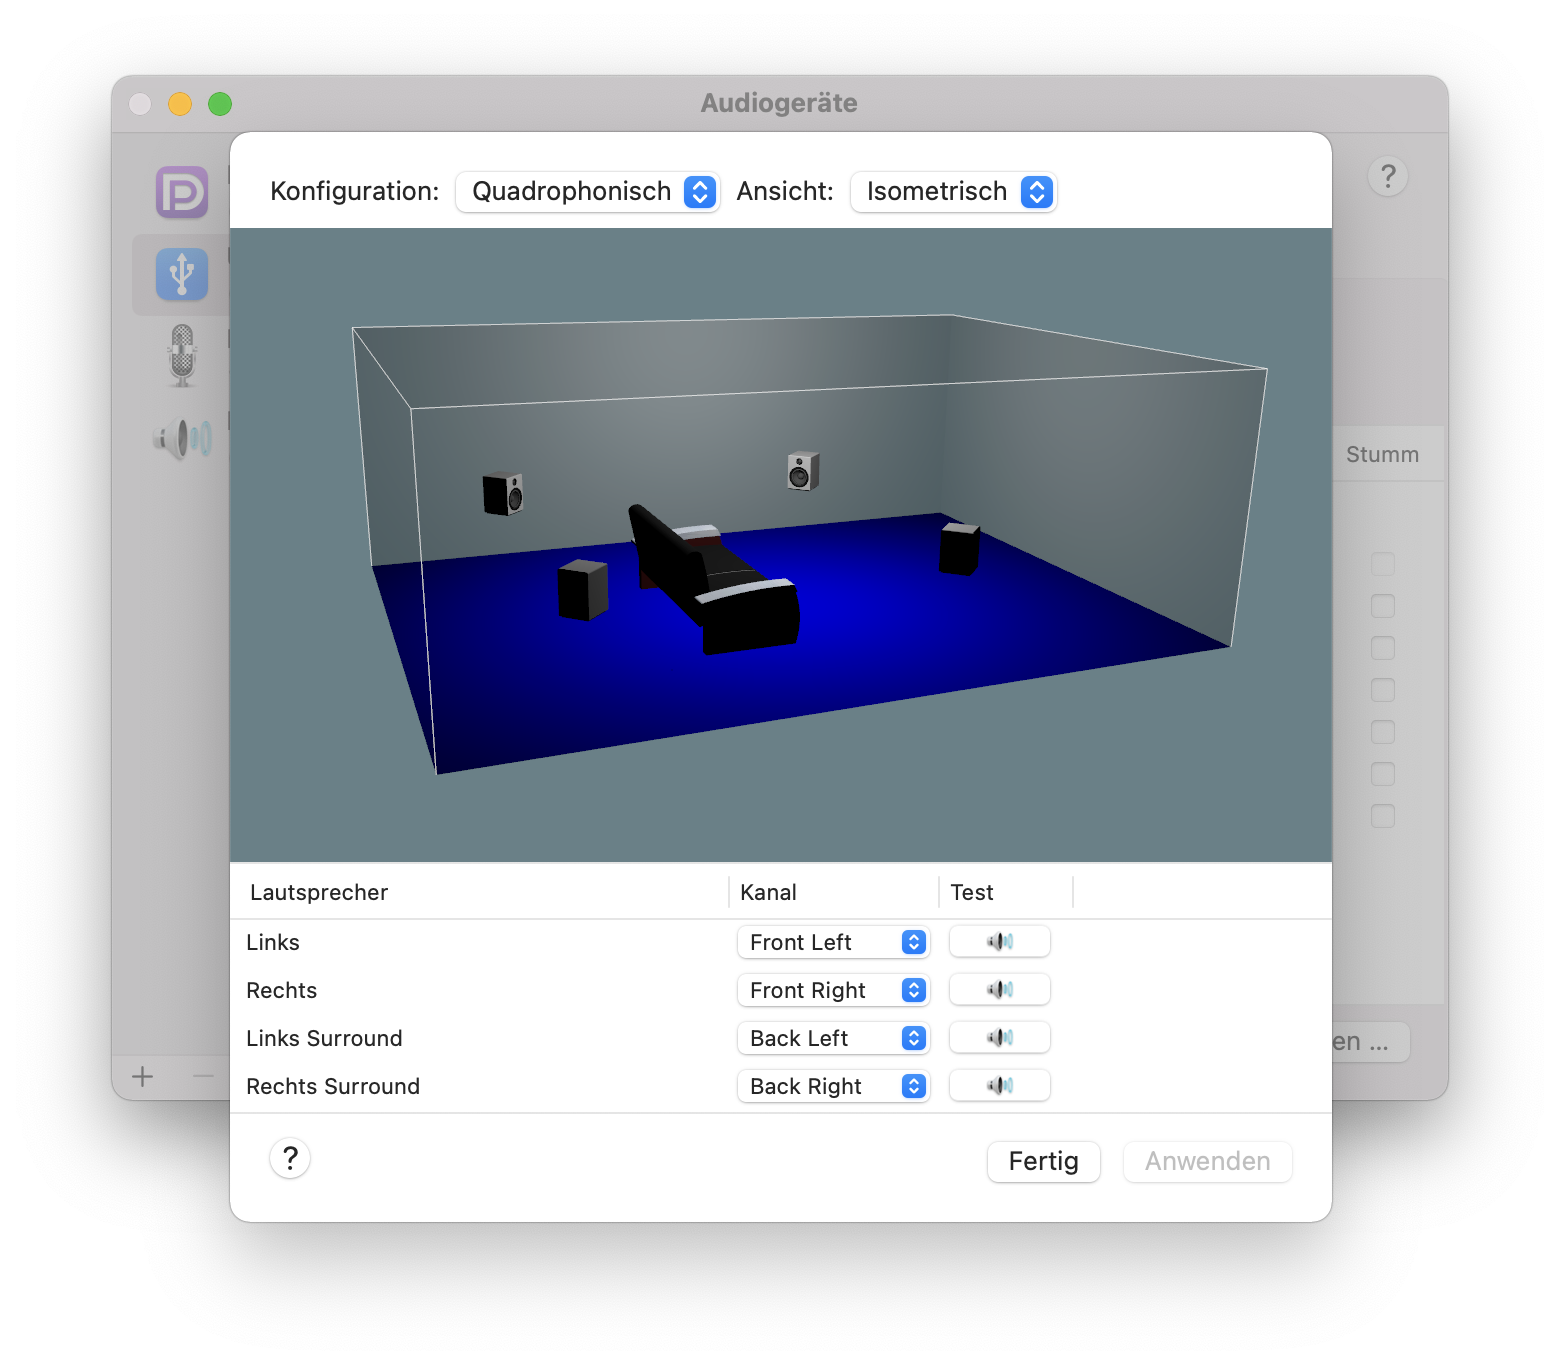Click the Fertig button
The width and height of the screenshot is (1560, 1370).
pyautogui.click(x=1043, y=1162)
